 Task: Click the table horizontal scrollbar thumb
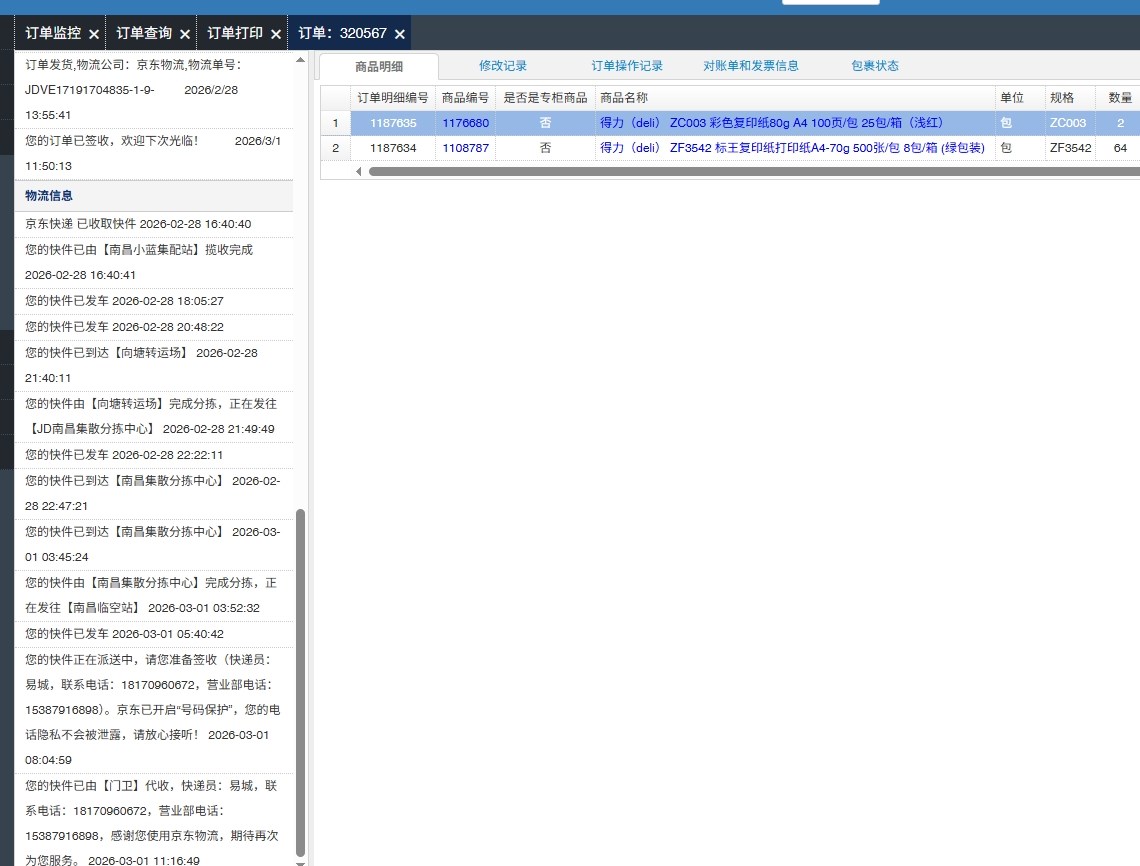pos(750,171)
